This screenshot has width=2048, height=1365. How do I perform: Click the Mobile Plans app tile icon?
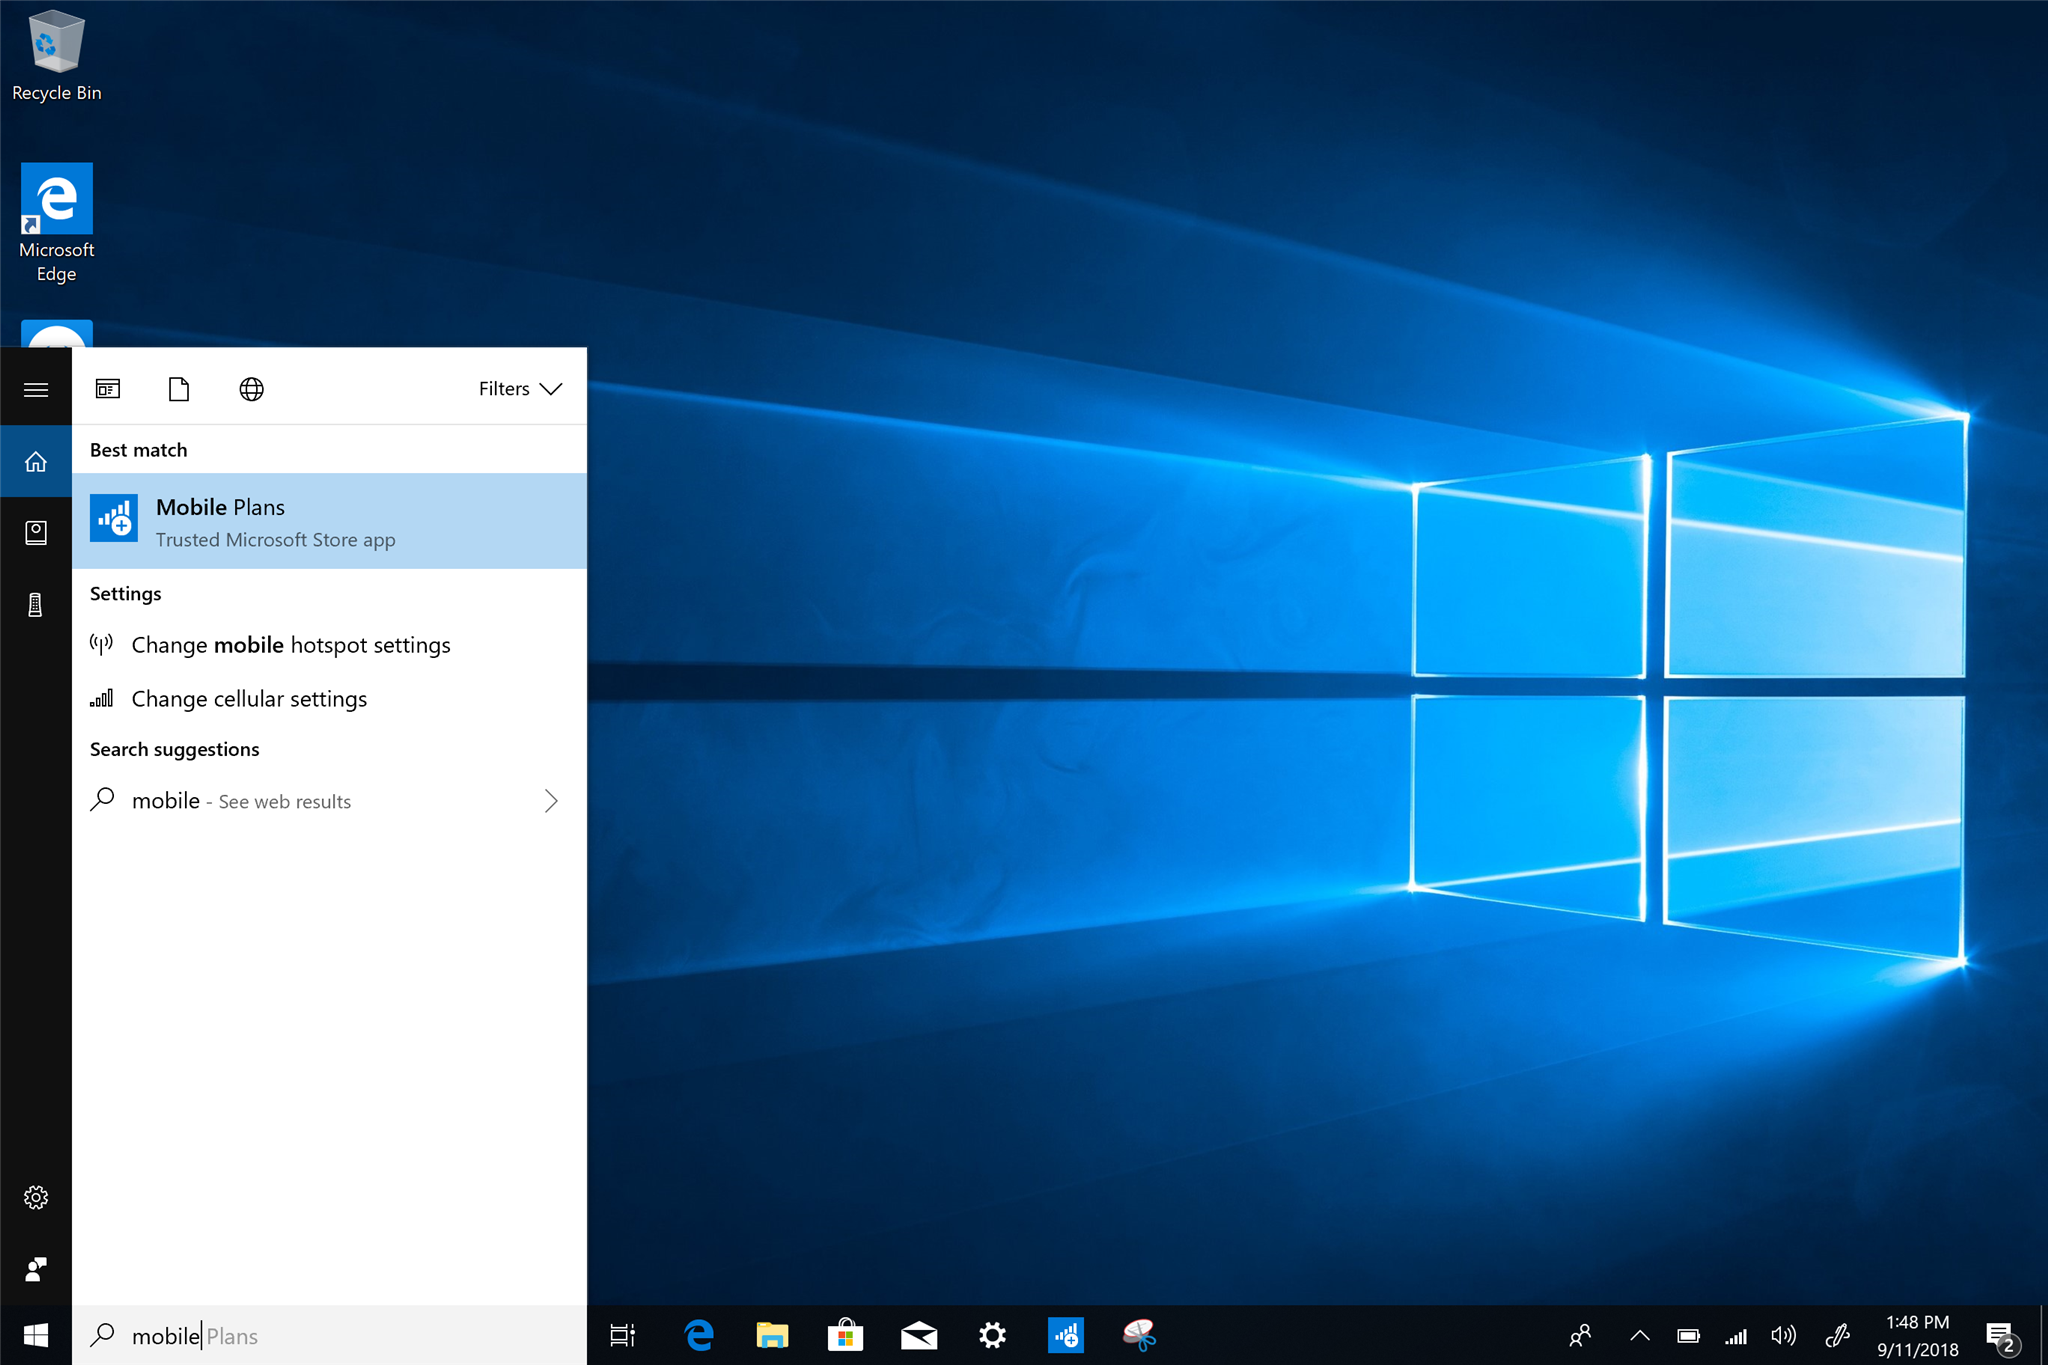(114, 518)
